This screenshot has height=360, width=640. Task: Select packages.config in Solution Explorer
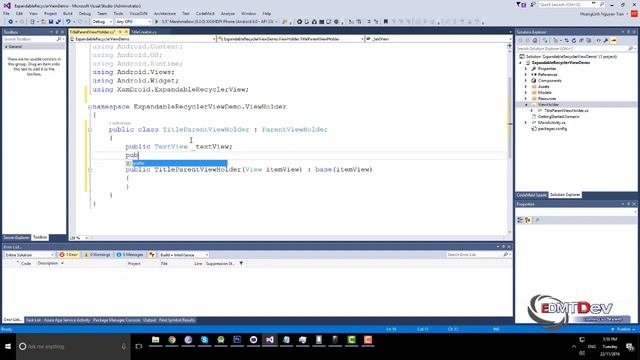click(552, 129)
